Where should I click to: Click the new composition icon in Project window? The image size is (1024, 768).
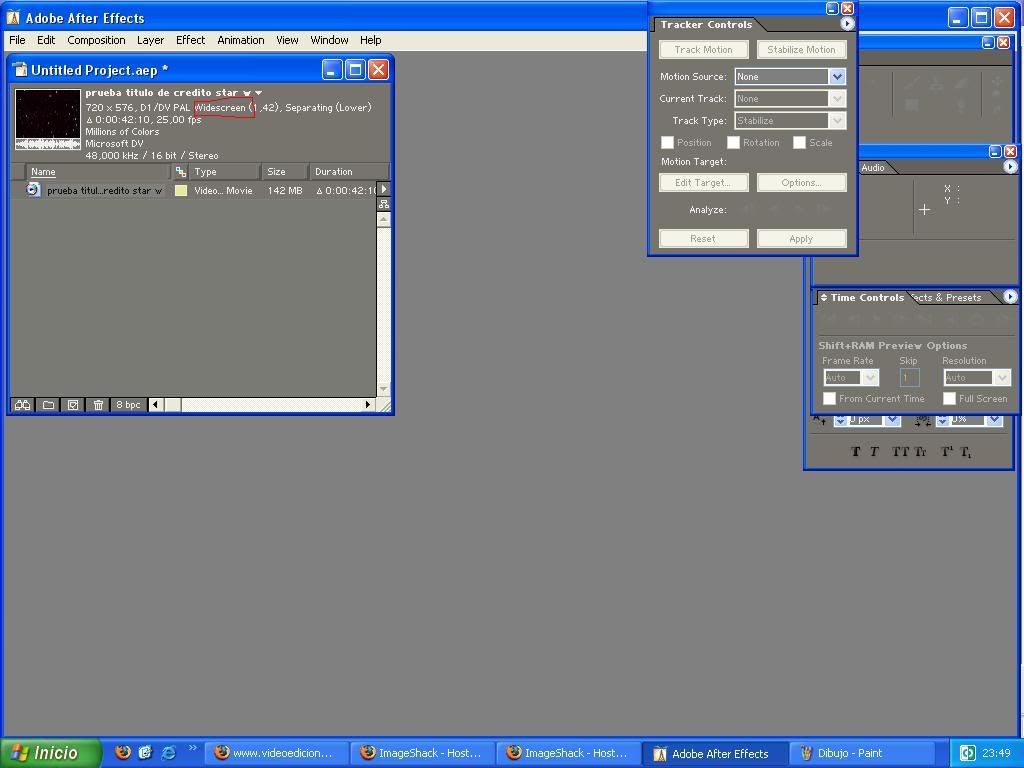73,405
